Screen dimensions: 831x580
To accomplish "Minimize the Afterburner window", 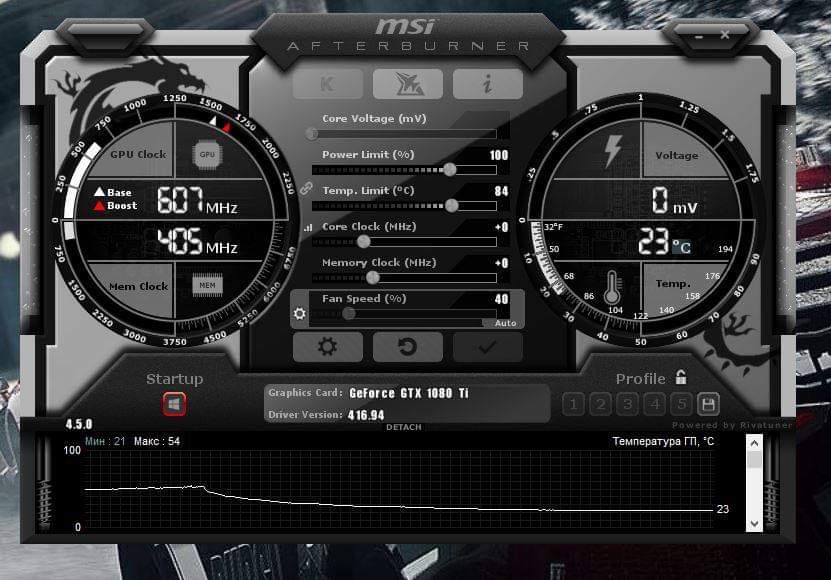I will 699,37.
